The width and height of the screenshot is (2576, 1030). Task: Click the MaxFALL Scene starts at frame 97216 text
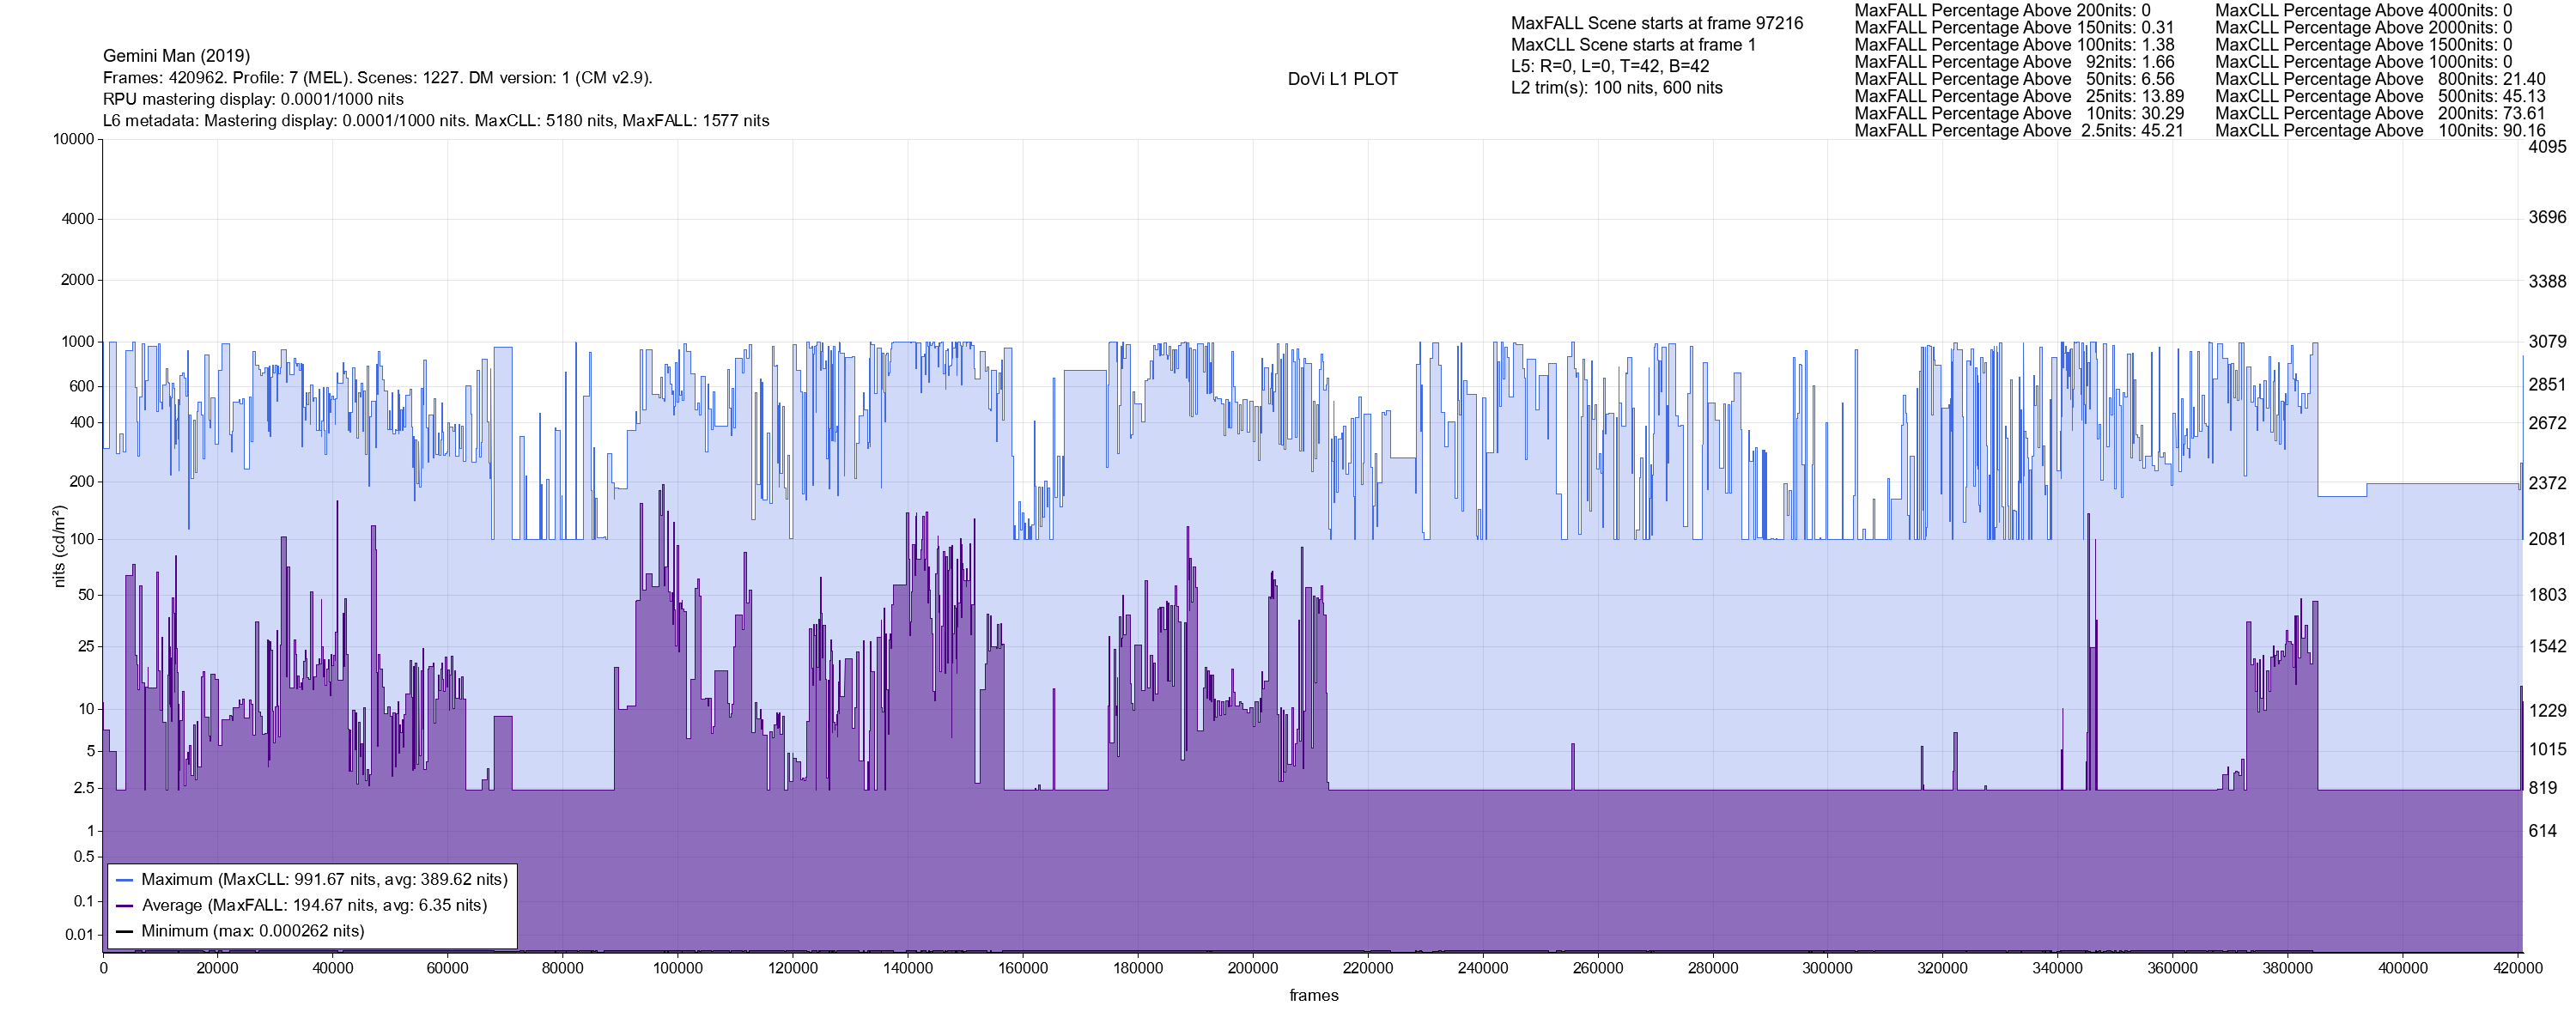tap(1656, 23)
